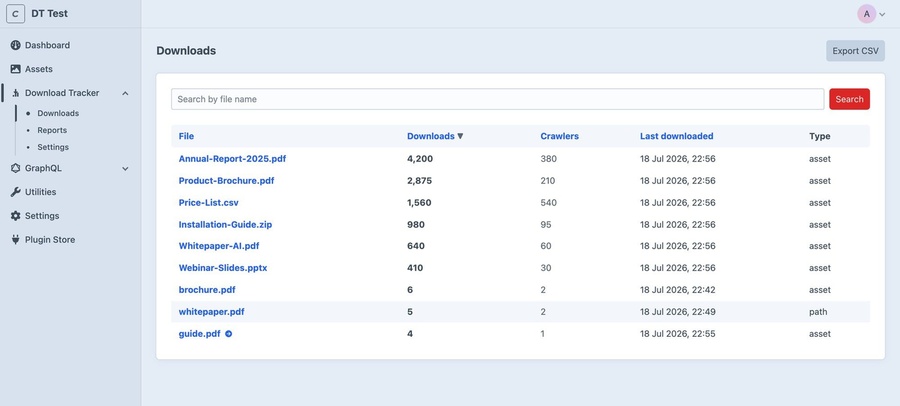Open Installation-Guide.zip file link
The image size is (900, 406).
(x=225, y=225)
